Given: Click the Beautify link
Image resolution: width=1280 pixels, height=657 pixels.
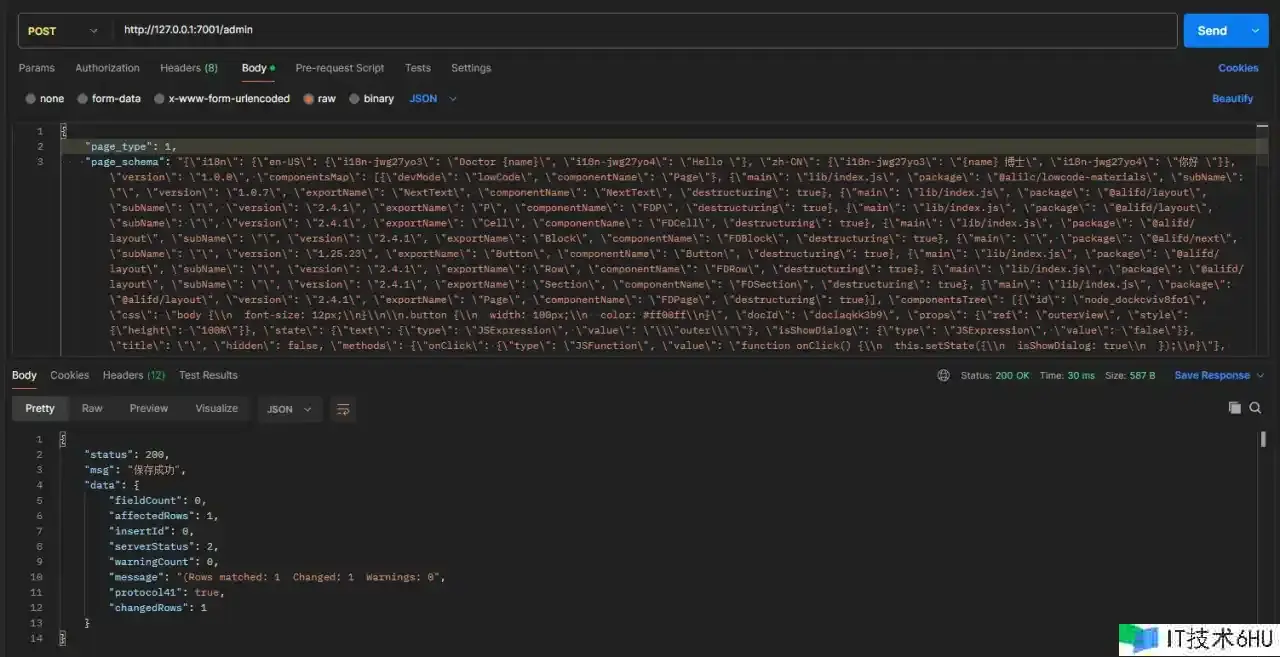Looking at the screenshot, I should coord(1232,99).
